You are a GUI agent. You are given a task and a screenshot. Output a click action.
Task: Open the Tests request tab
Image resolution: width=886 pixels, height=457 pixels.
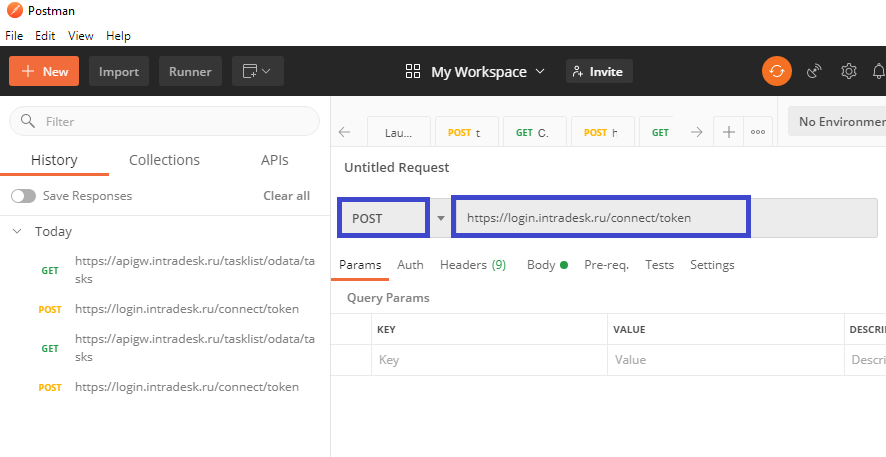[659, 265]
